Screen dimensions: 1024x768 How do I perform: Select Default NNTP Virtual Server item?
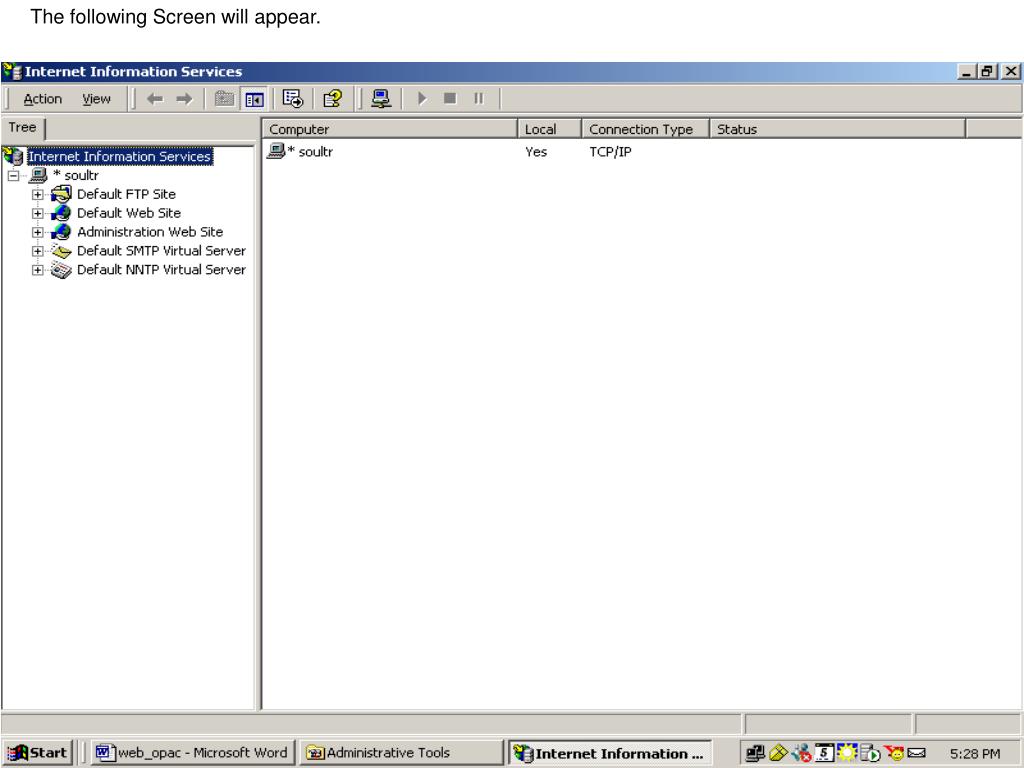click(161, 270)
